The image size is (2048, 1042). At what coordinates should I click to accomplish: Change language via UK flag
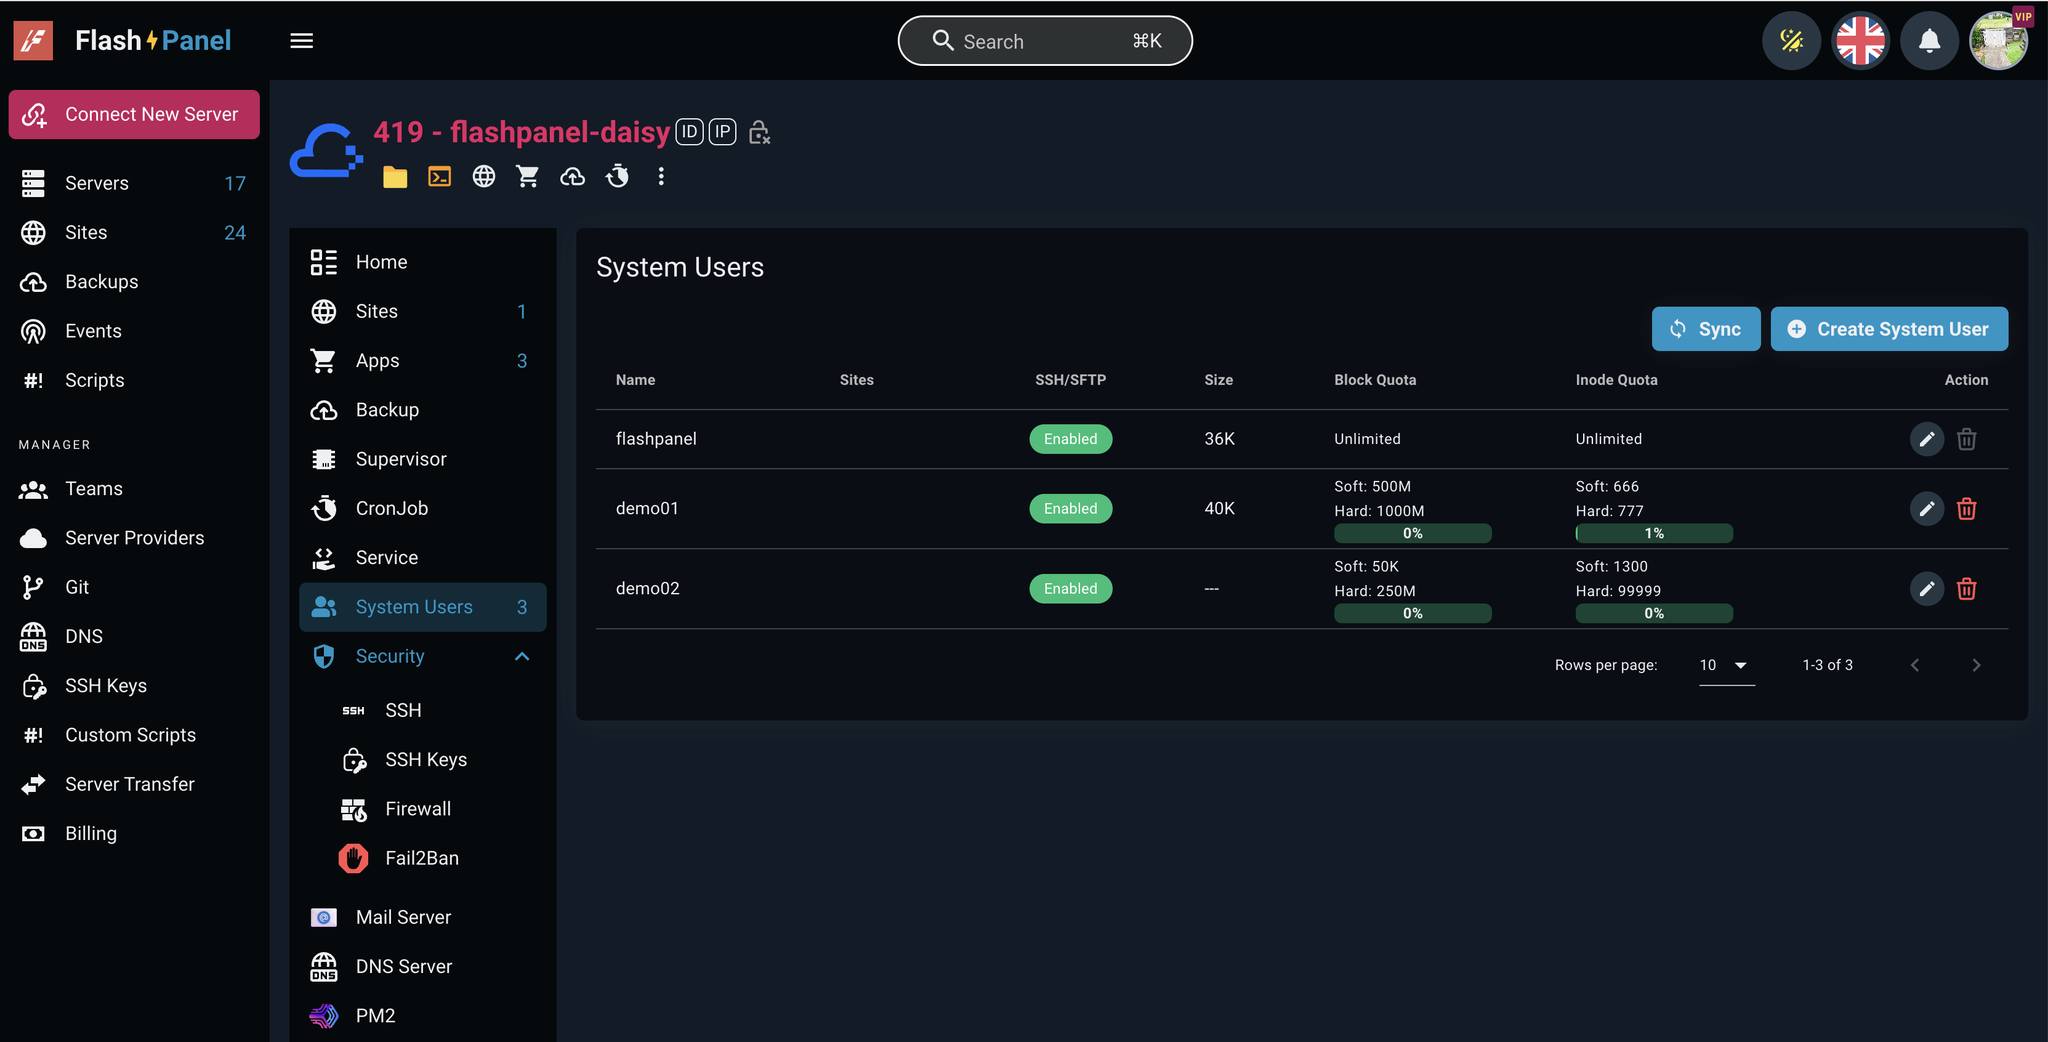1860,41
